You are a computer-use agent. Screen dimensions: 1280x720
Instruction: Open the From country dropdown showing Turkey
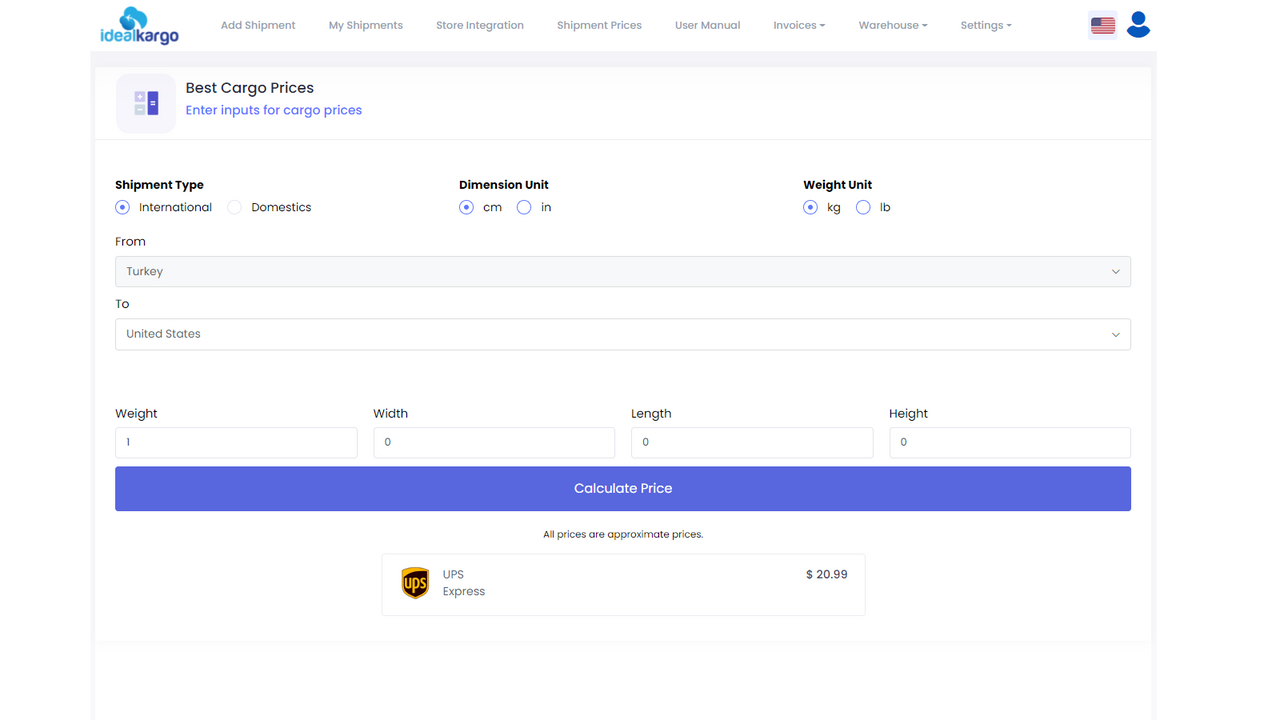pyautogui.click(x=623, y=271)
